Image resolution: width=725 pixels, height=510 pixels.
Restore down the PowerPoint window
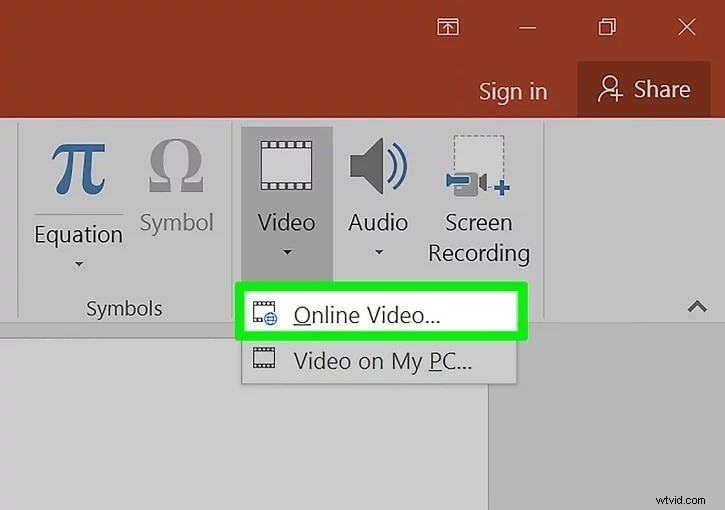607,27
